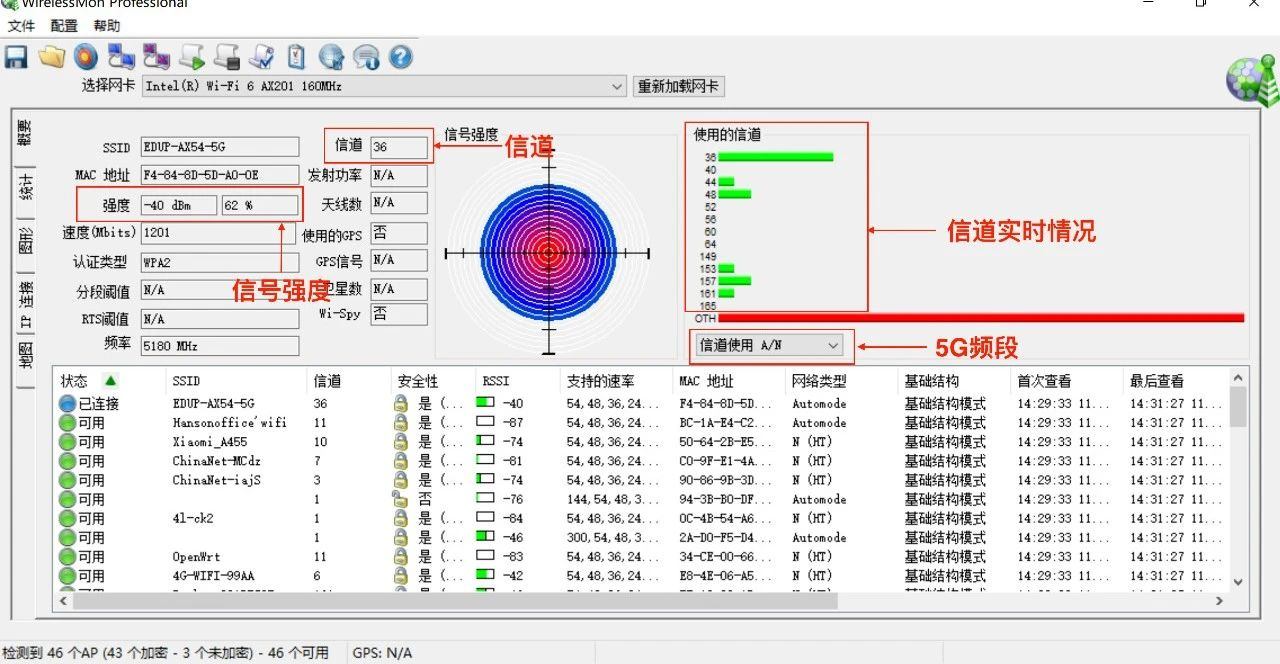
Task: Open the 选择网卡 adapter dropdown
Action: click(x=617, y=87)
